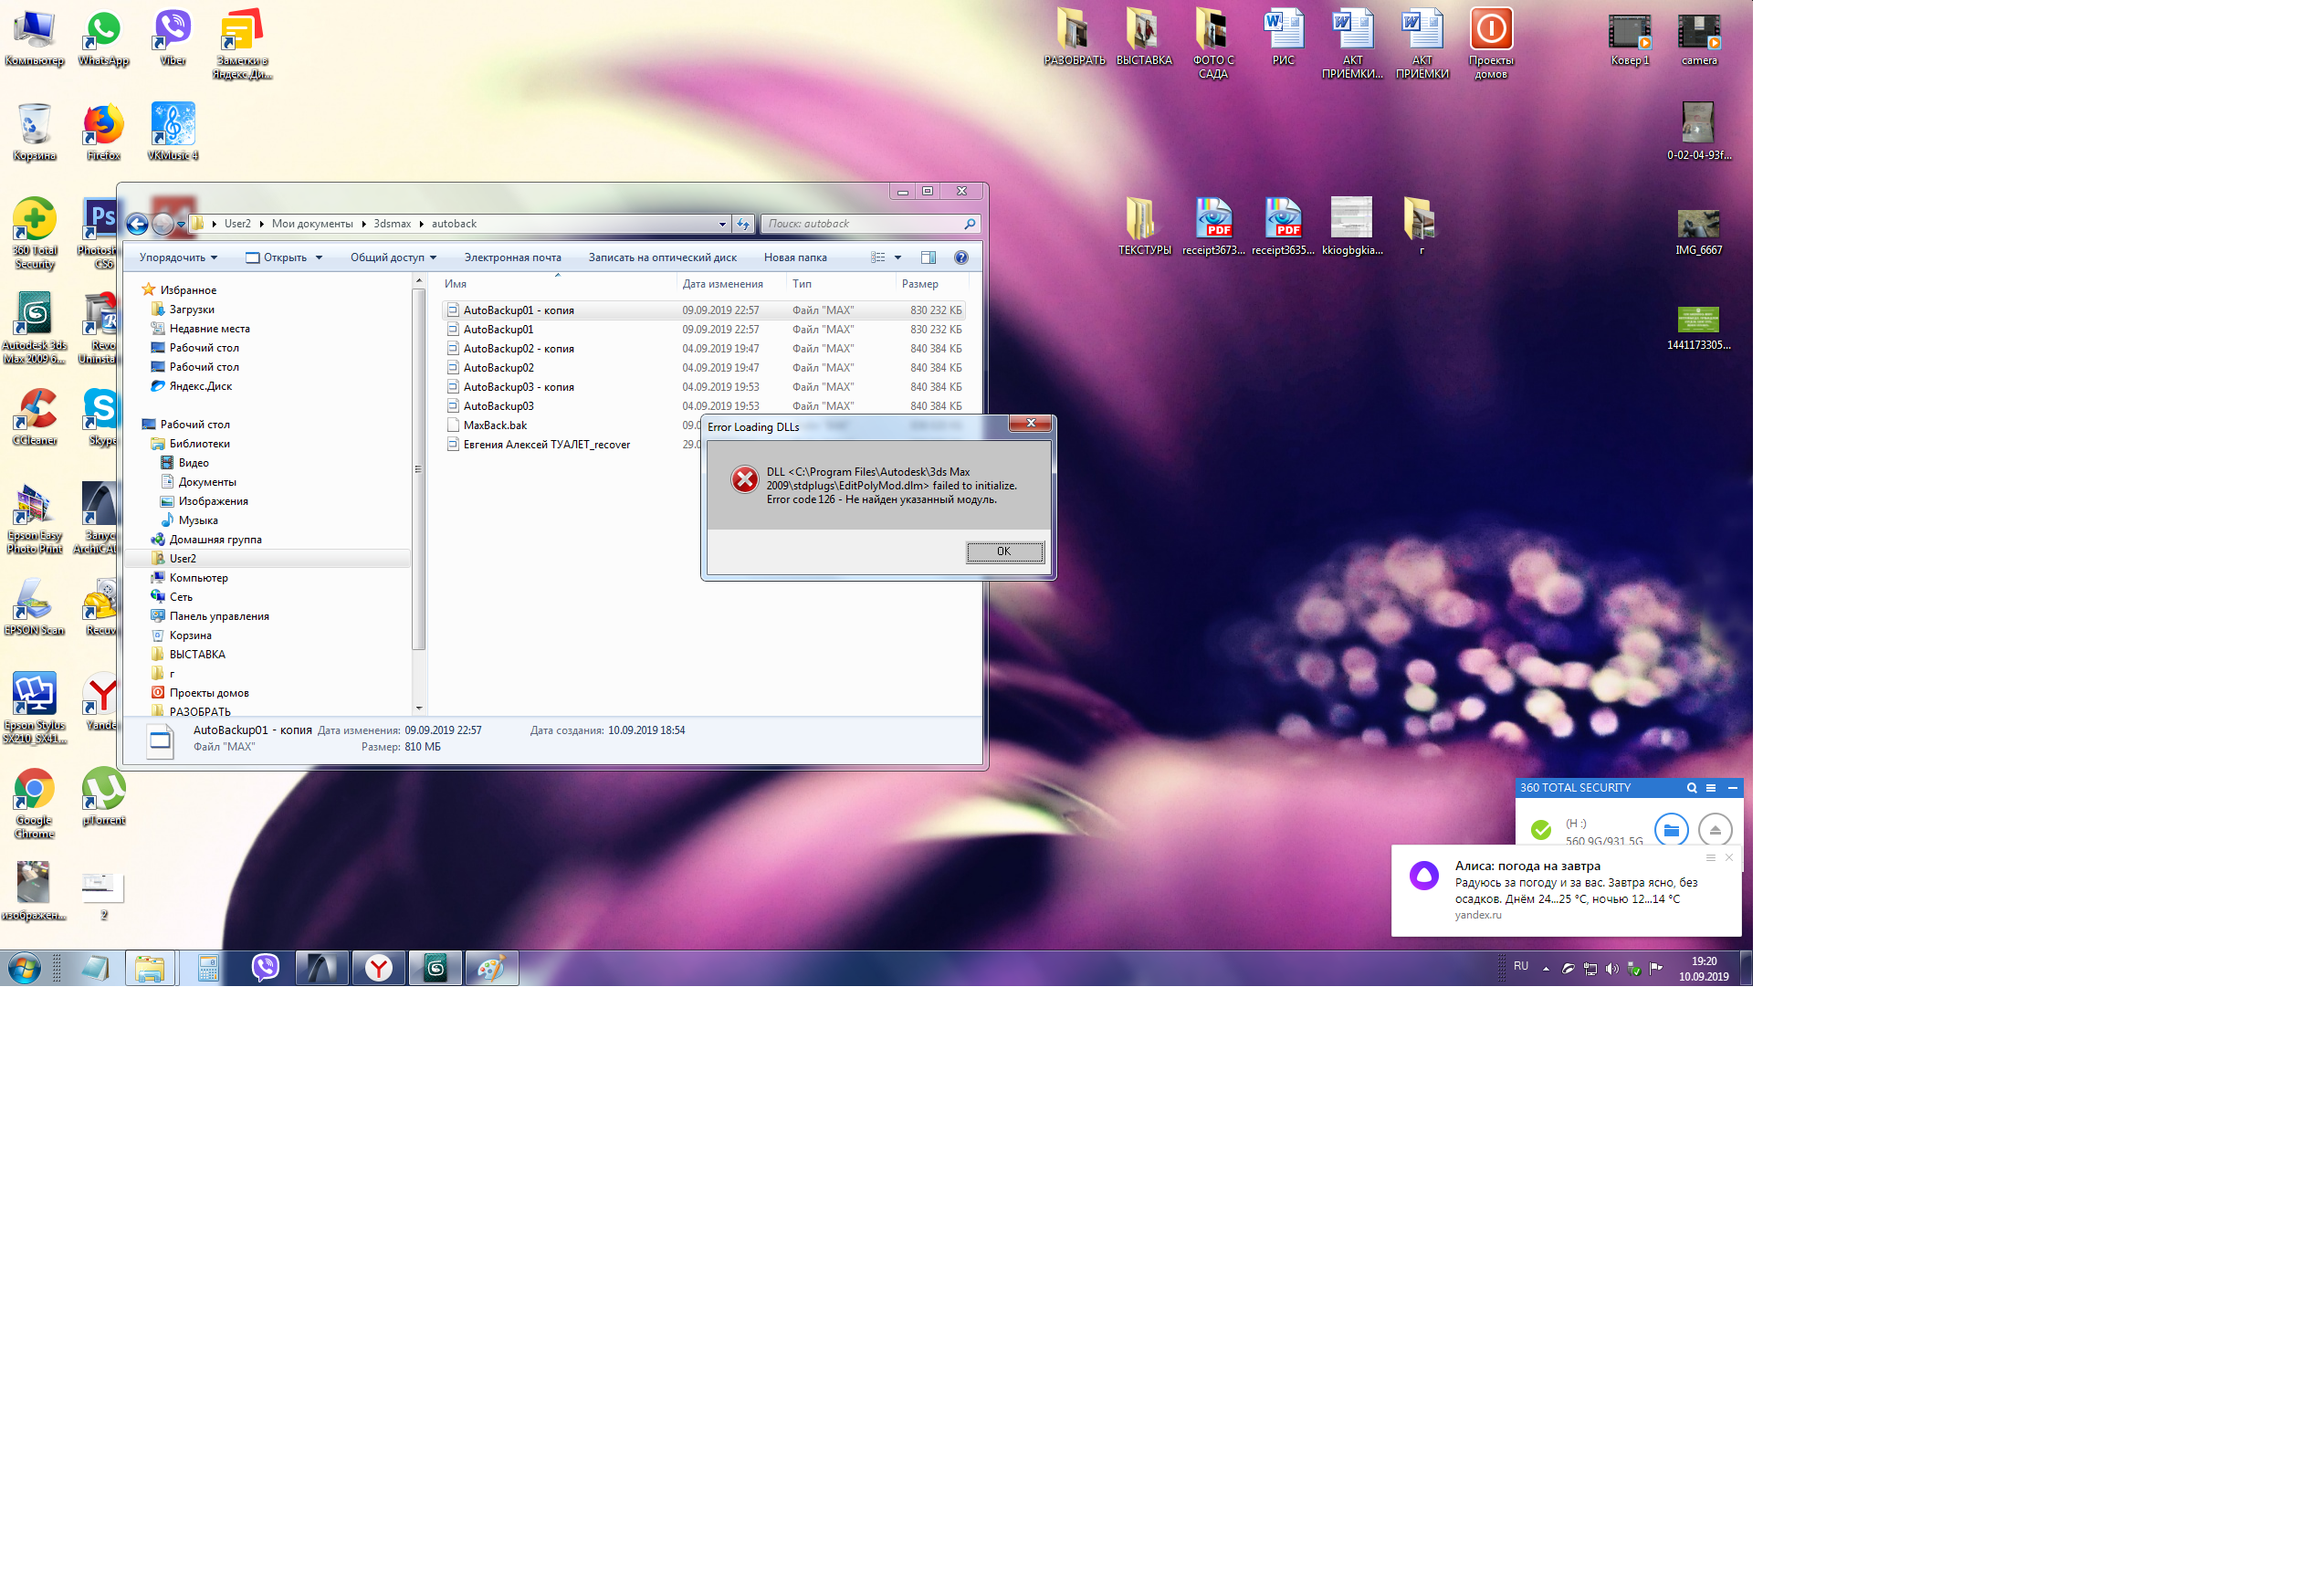Open folder icon in 360 Total Security widget
The width and height of the screenshot is (2319, 1596).
(x=1670, y=830)
